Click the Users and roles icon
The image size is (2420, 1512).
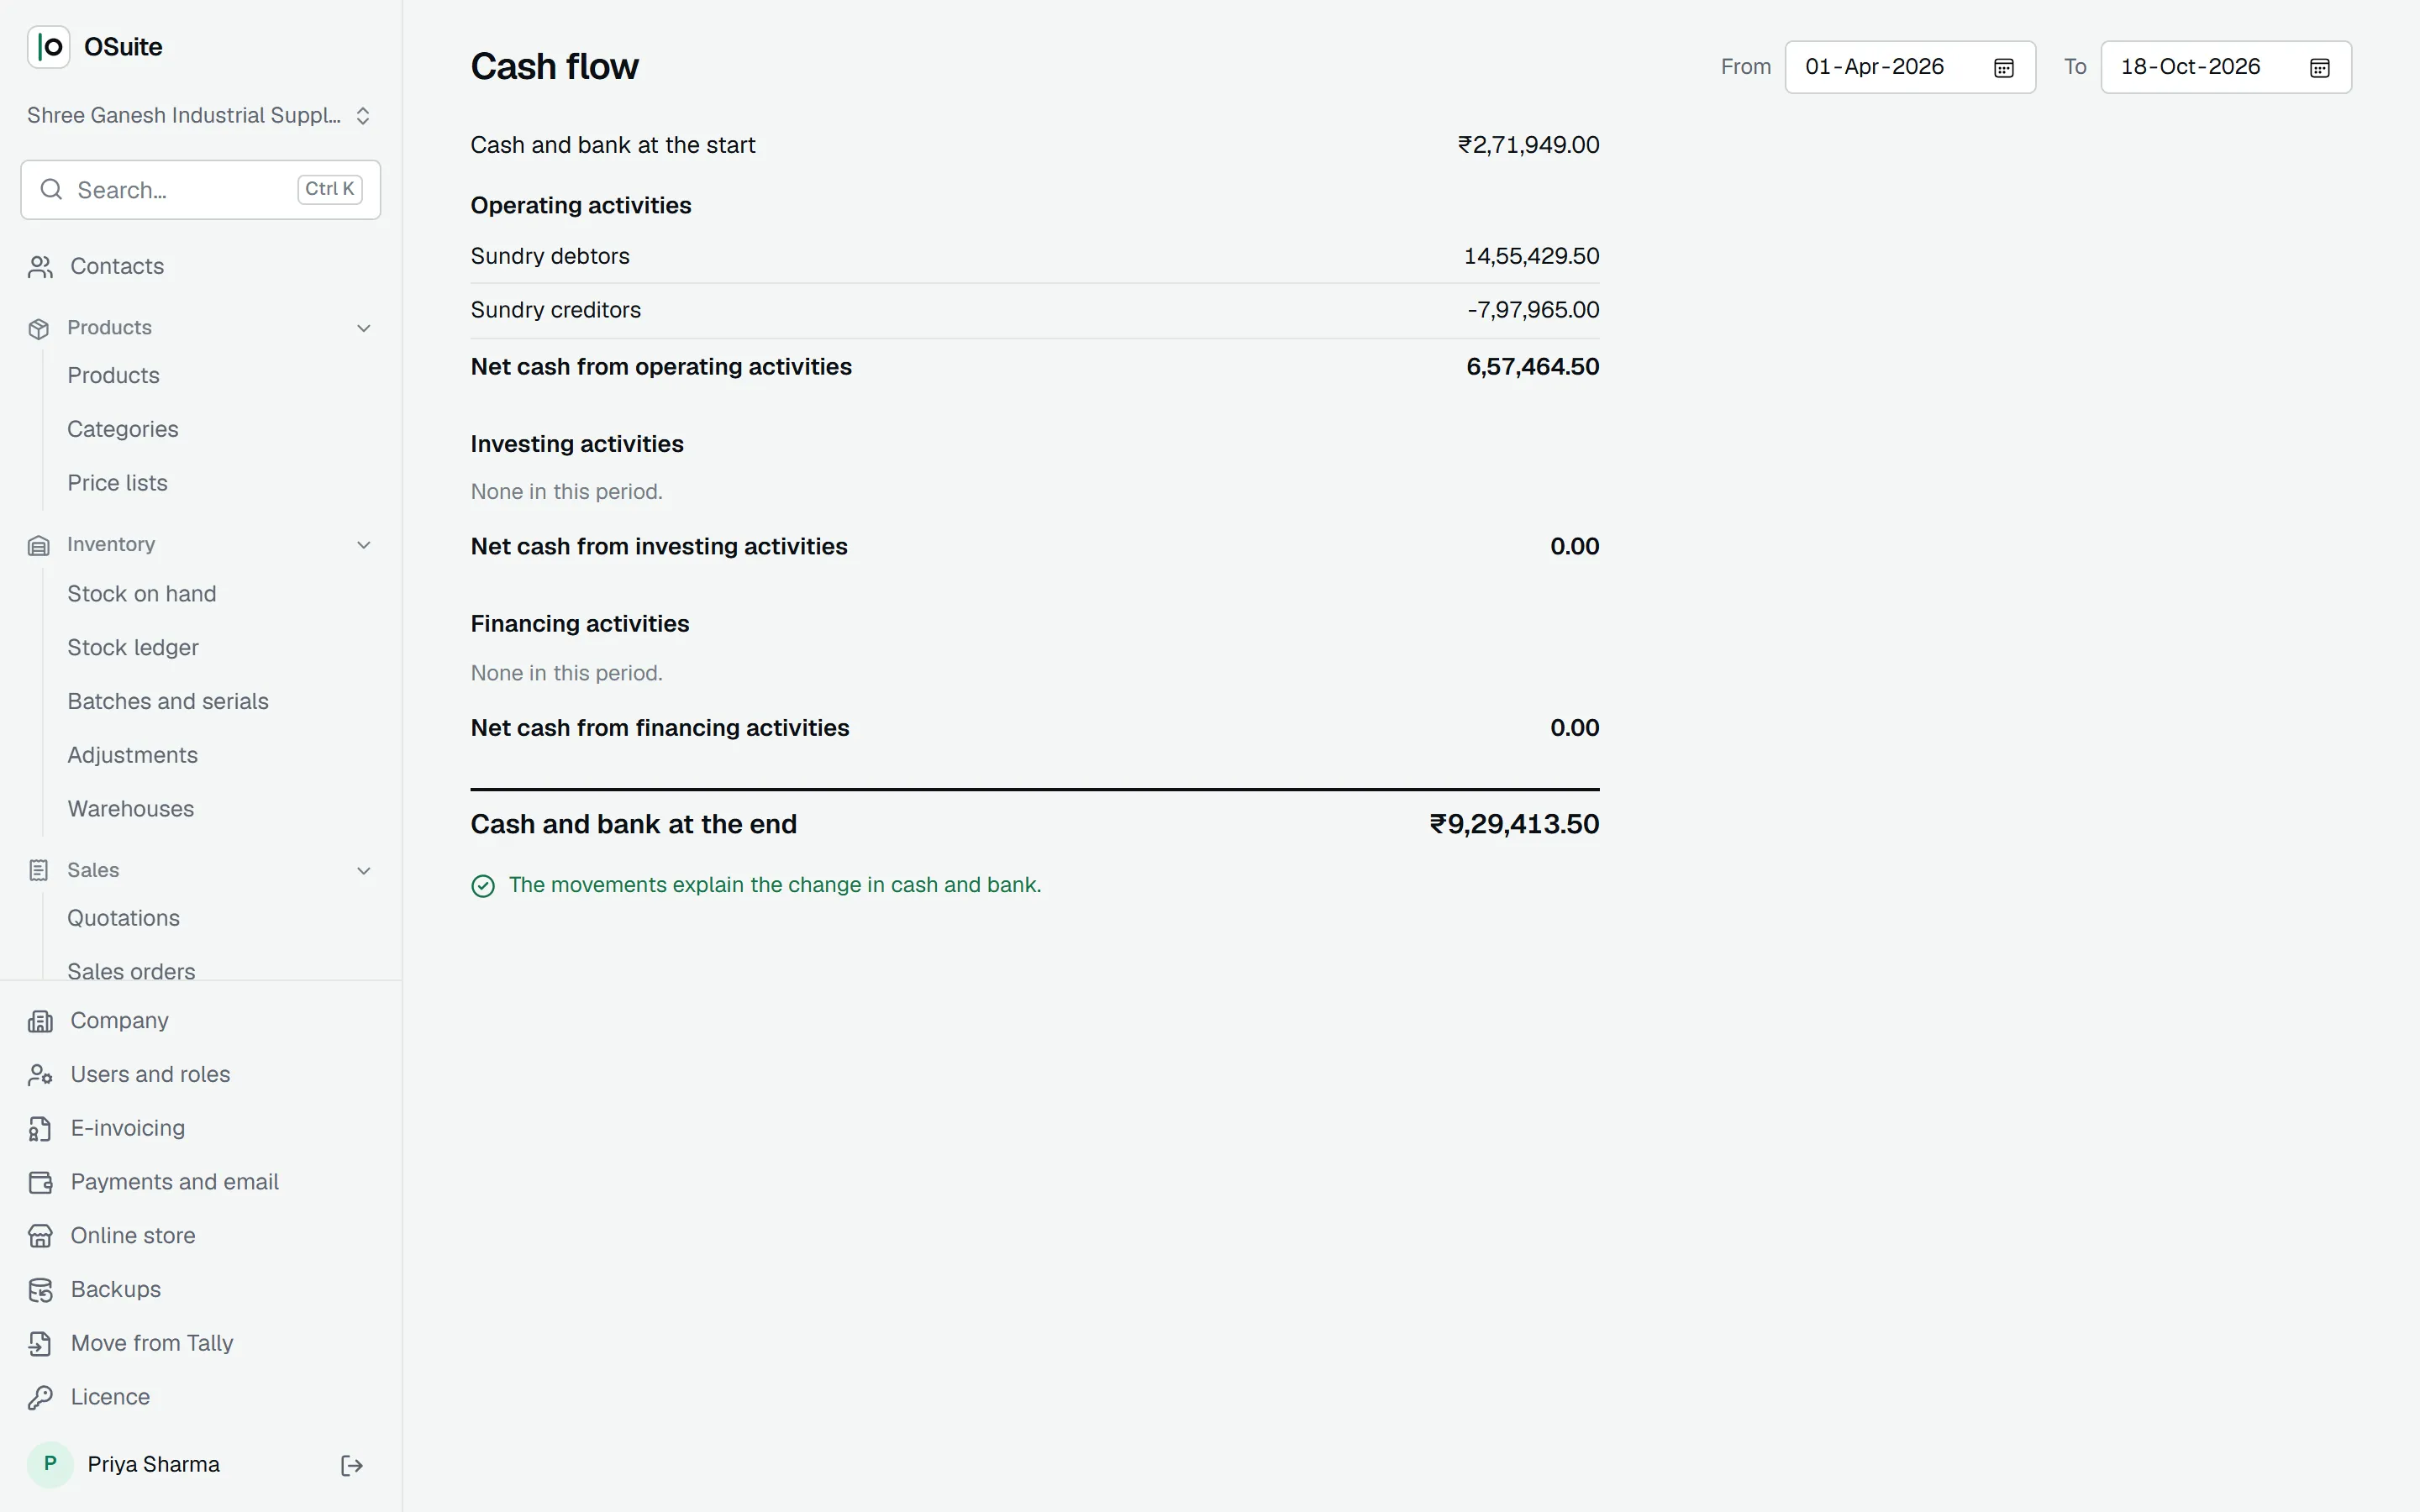tap(40, 1075)
